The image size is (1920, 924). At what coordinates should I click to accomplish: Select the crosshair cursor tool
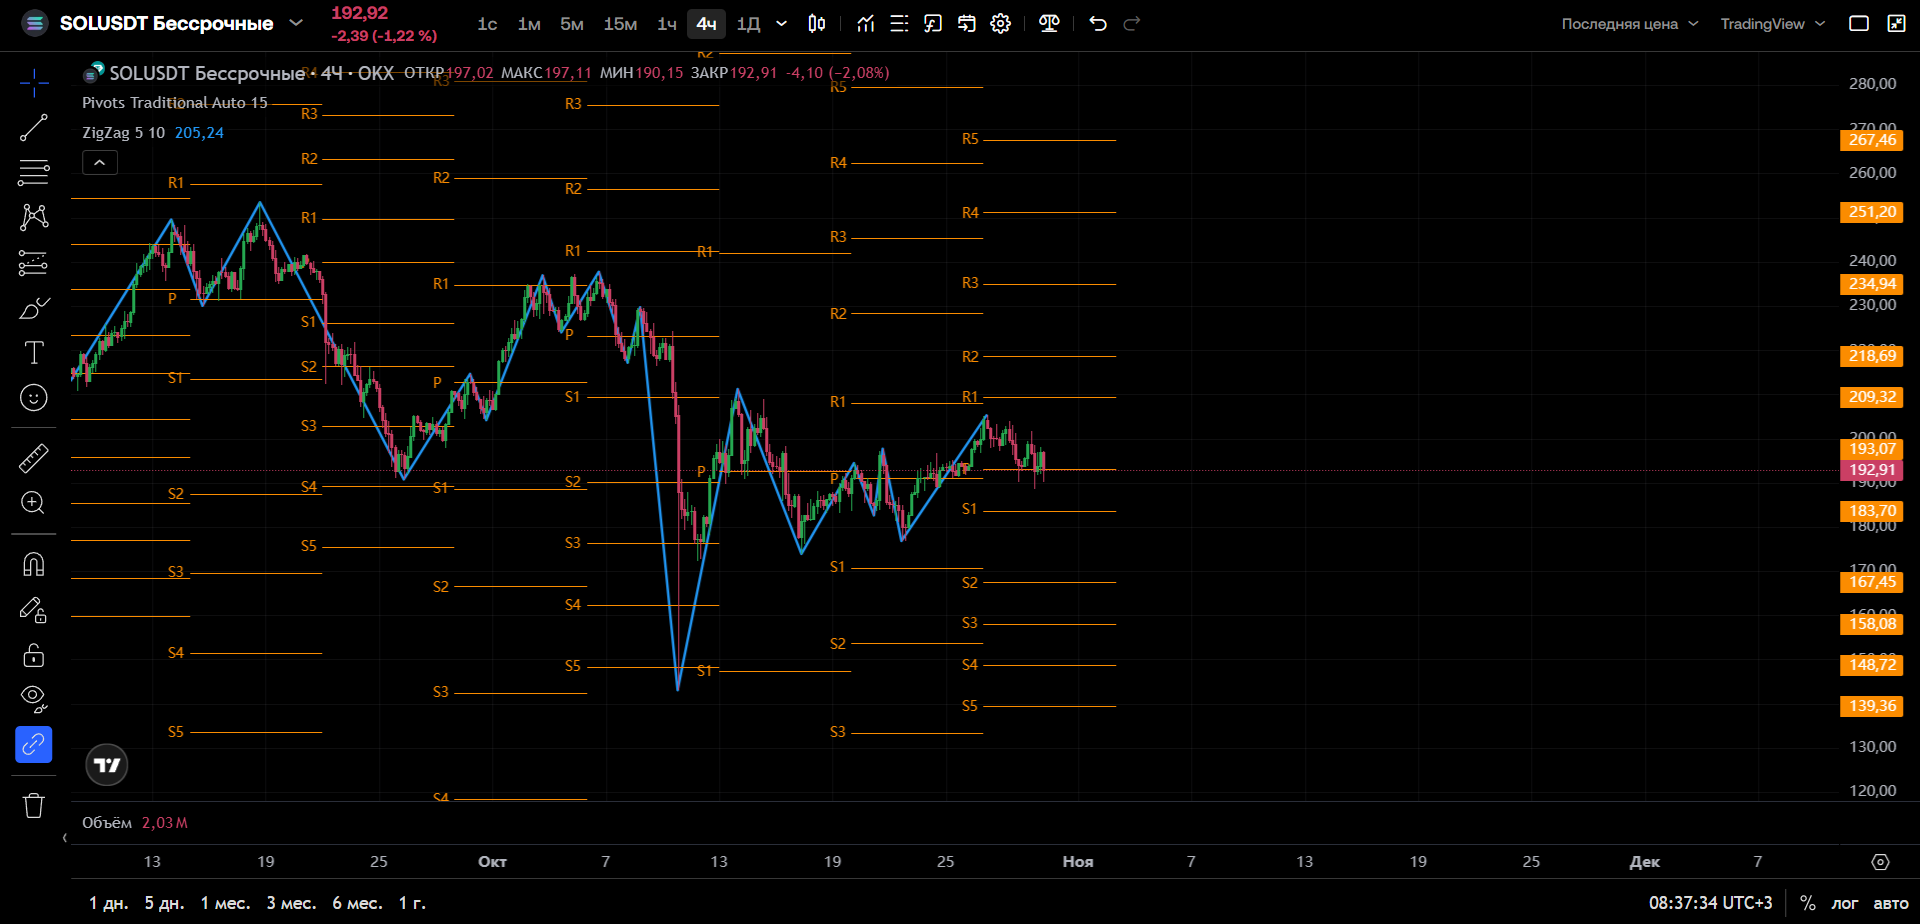pos(34,83)
